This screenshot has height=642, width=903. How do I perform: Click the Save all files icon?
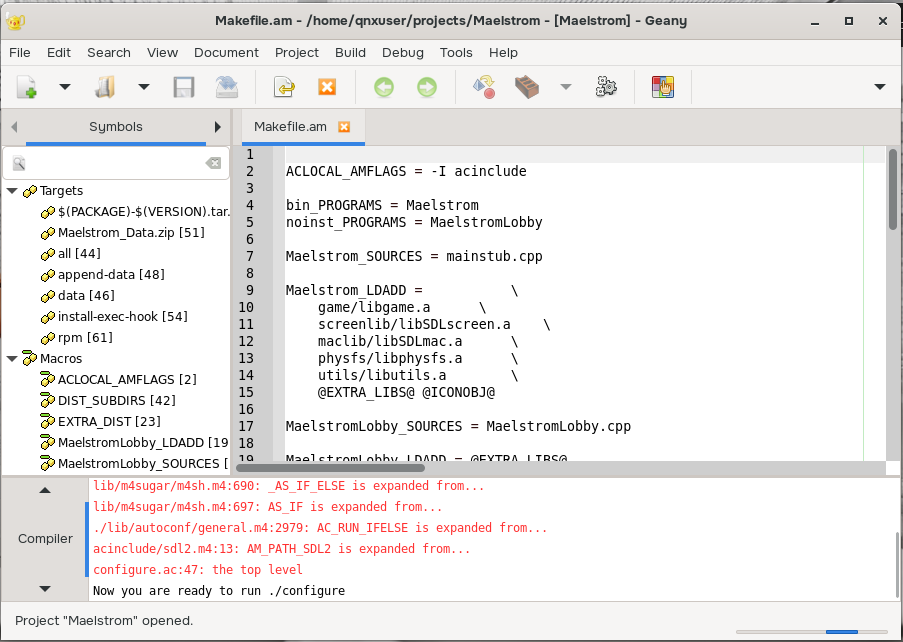(226, 88)
